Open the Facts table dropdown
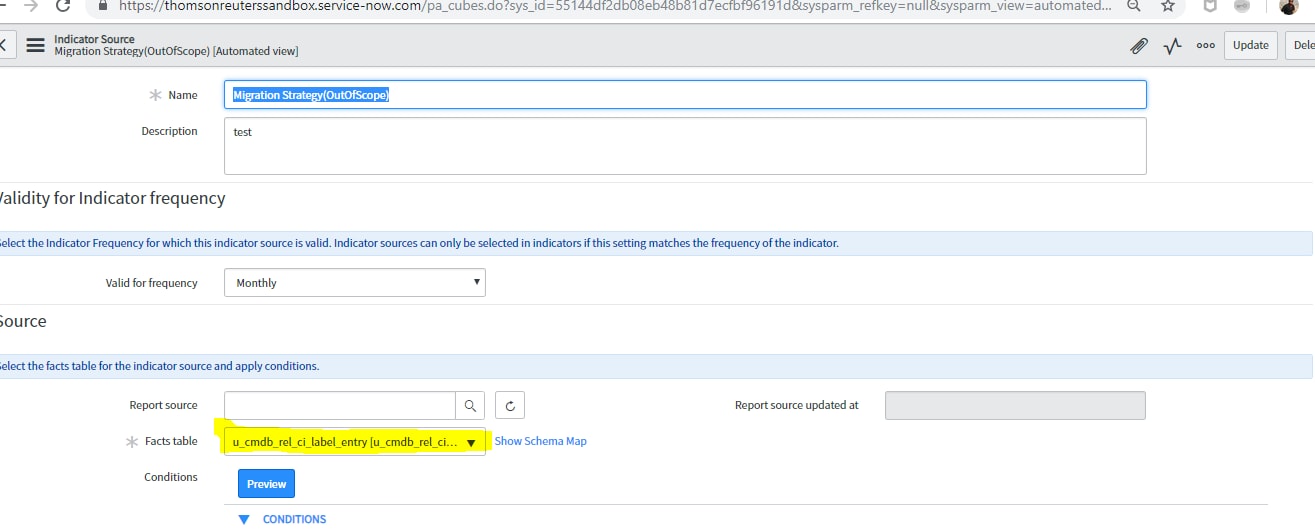This screenshot has height=531, width=1315. [x=355, y=442]
